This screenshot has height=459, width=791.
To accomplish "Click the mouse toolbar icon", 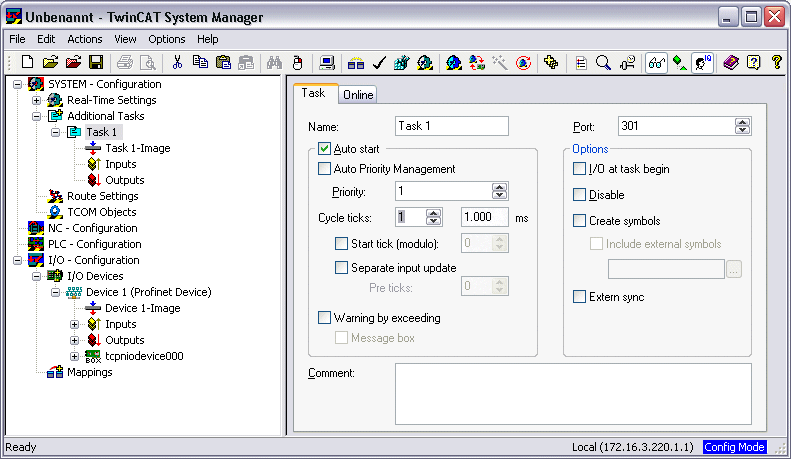I will 298,63.
